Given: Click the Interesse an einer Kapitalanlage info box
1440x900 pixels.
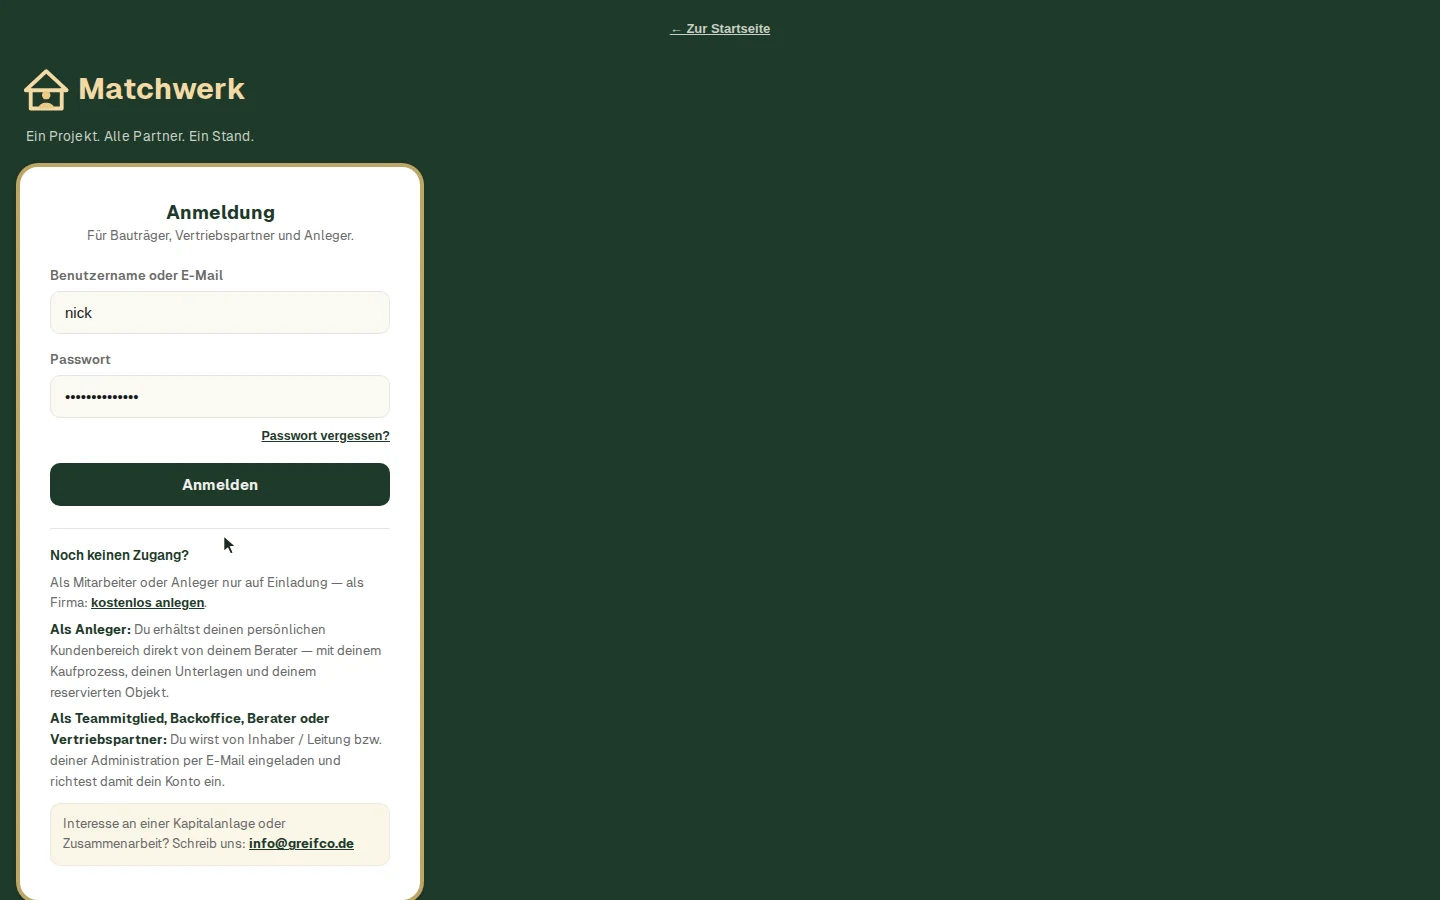Looking at the screenshot, I should pos(220,834).
